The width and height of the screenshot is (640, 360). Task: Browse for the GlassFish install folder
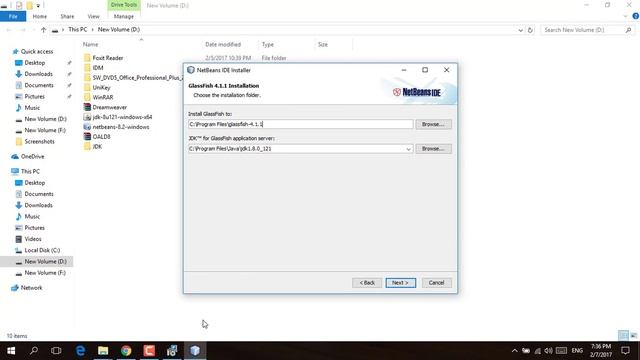tap(433, 124)
